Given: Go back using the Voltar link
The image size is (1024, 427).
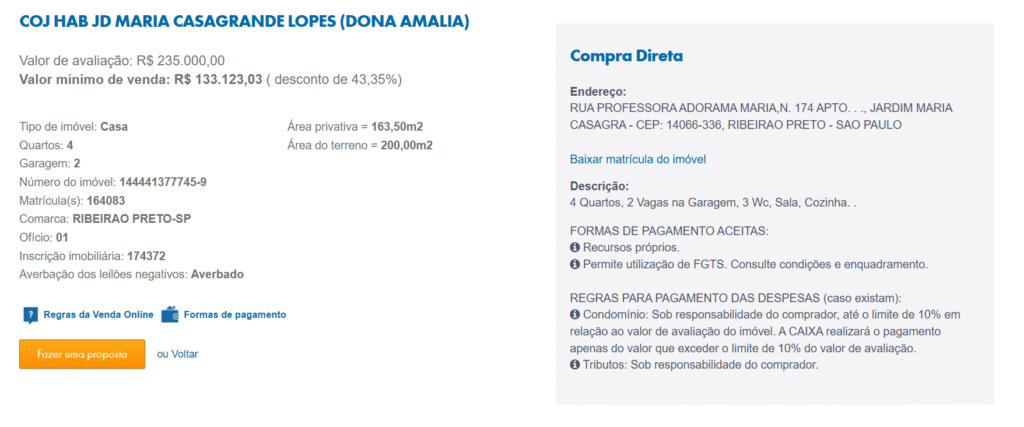Looking at the screenshot, I should point(185,354).
